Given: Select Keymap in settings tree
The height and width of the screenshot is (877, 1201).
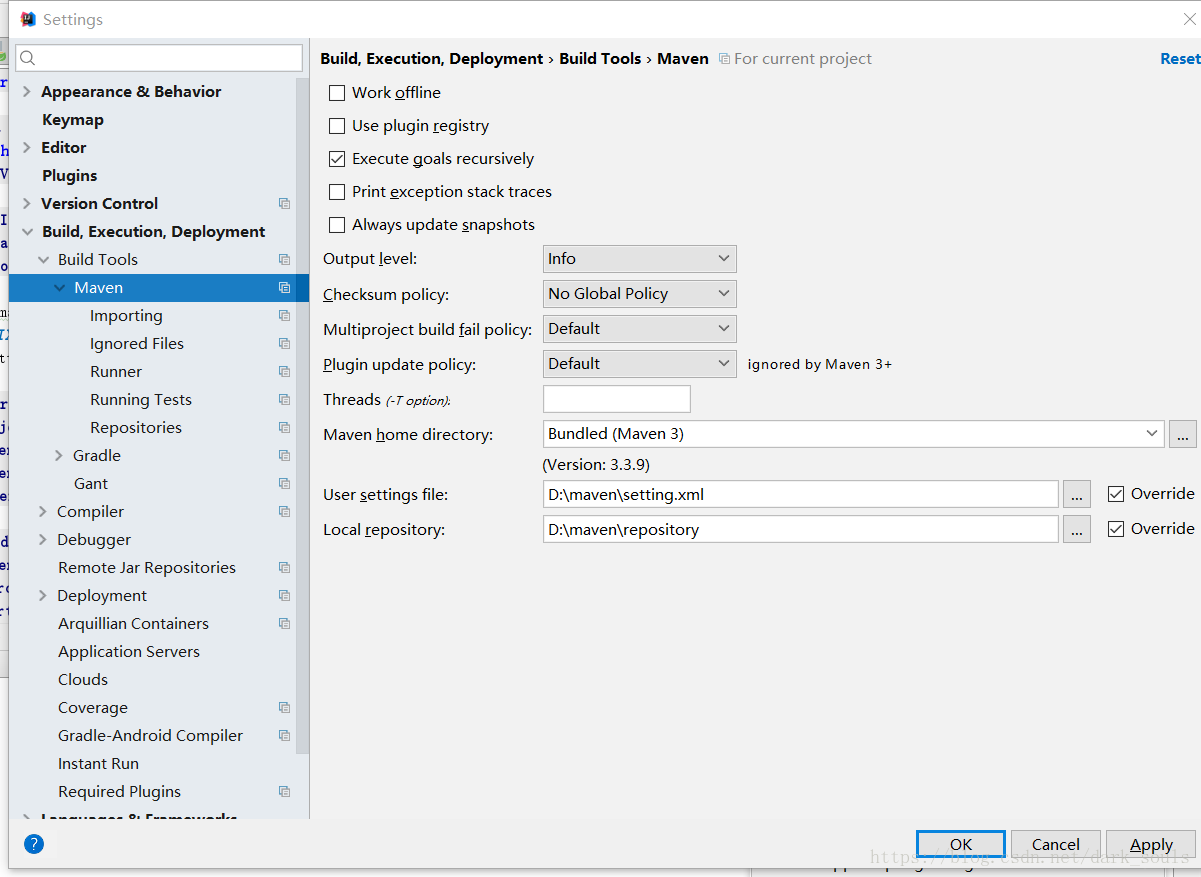Looking at the screenshot, I should point(73,119).
